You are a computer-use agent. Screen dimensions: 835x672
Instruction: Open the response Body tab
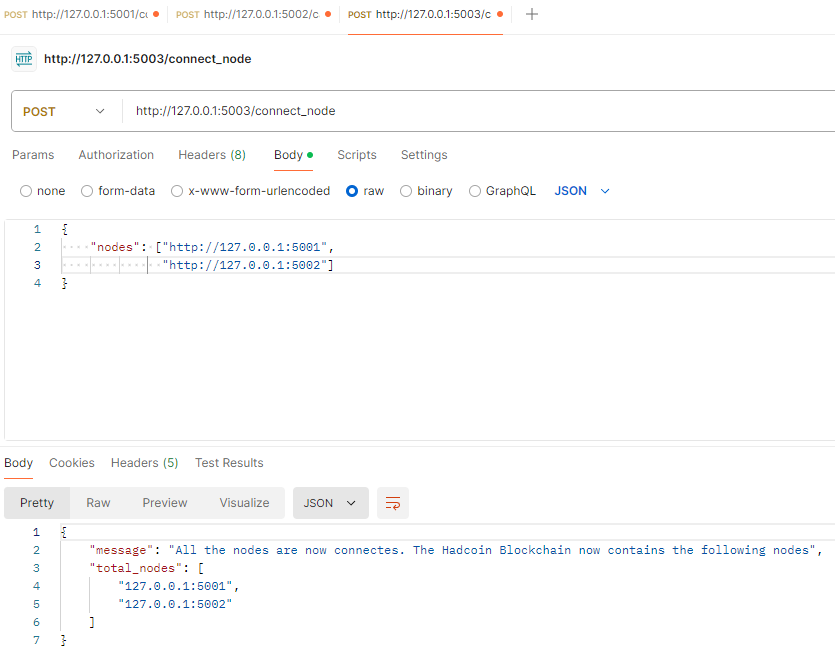click(x=19, y=463)
